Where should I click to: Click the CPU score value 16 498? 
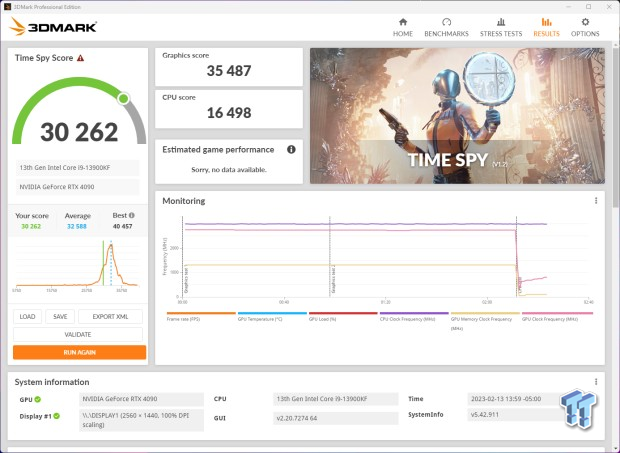[229, 113]
